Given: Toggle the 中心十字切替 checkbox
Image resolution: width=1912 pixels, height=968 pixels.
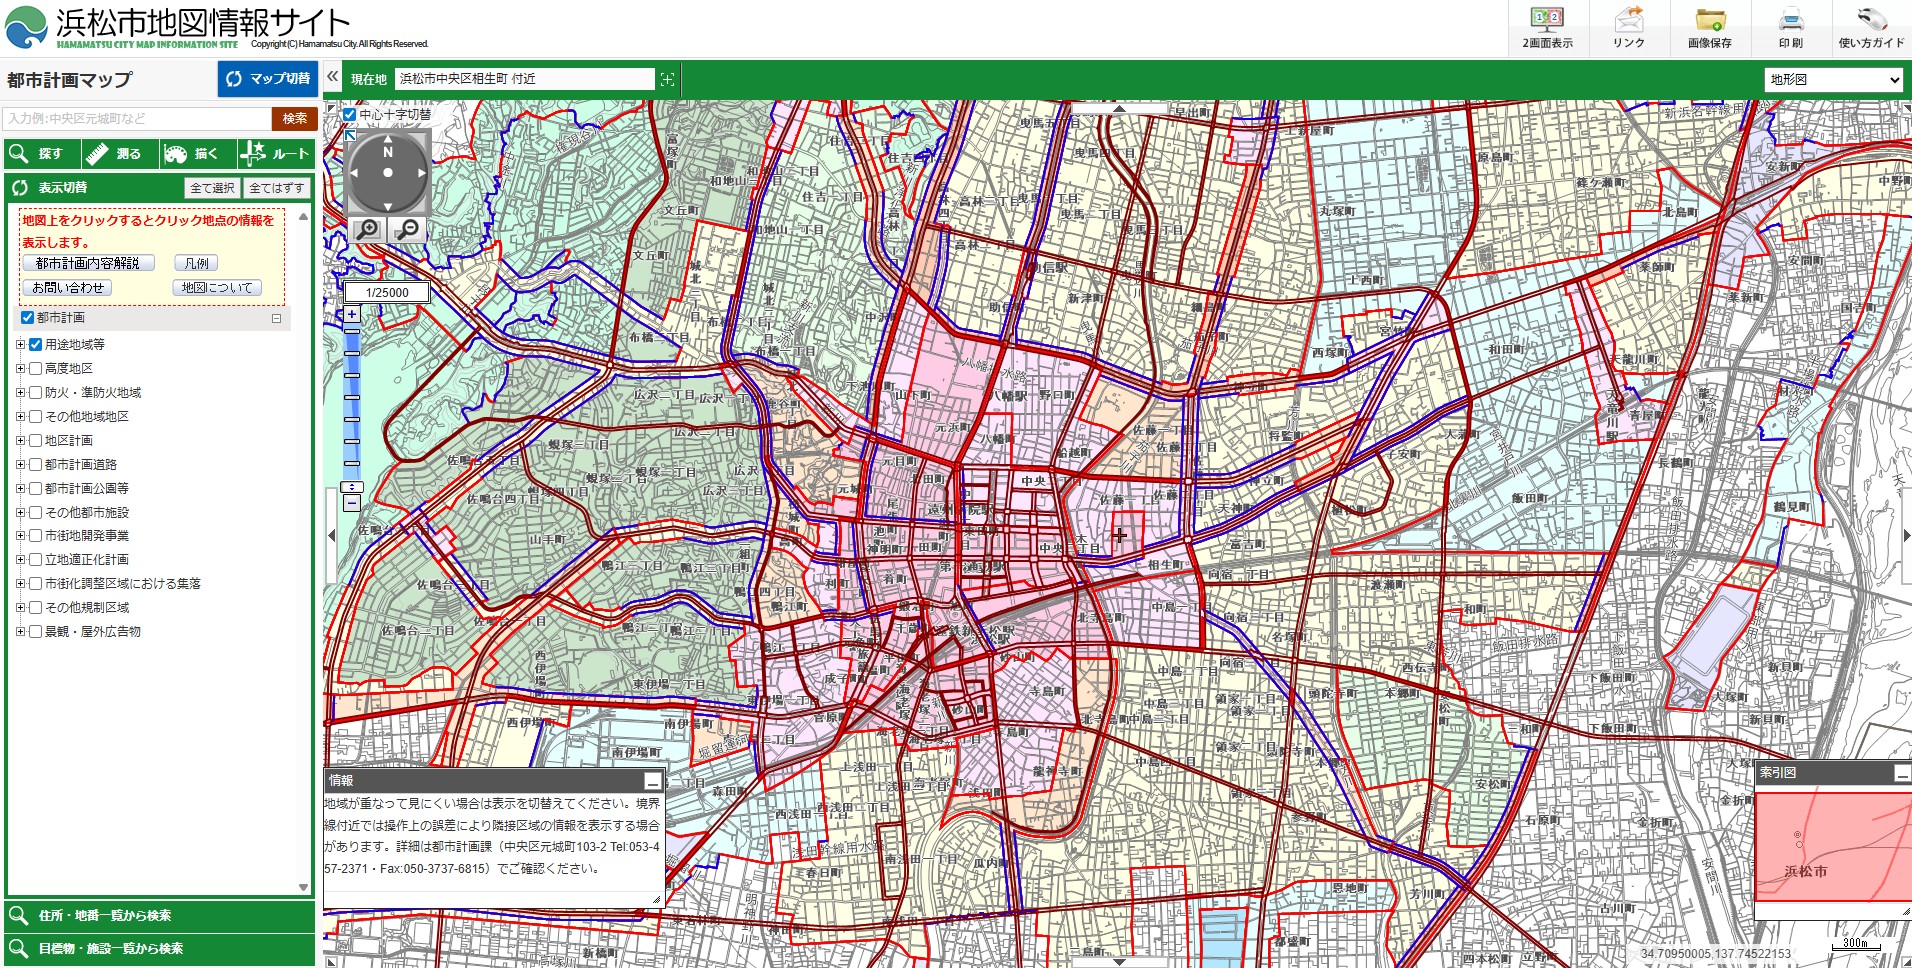Looking at the screenshot, I should click(x=350, y=115).
